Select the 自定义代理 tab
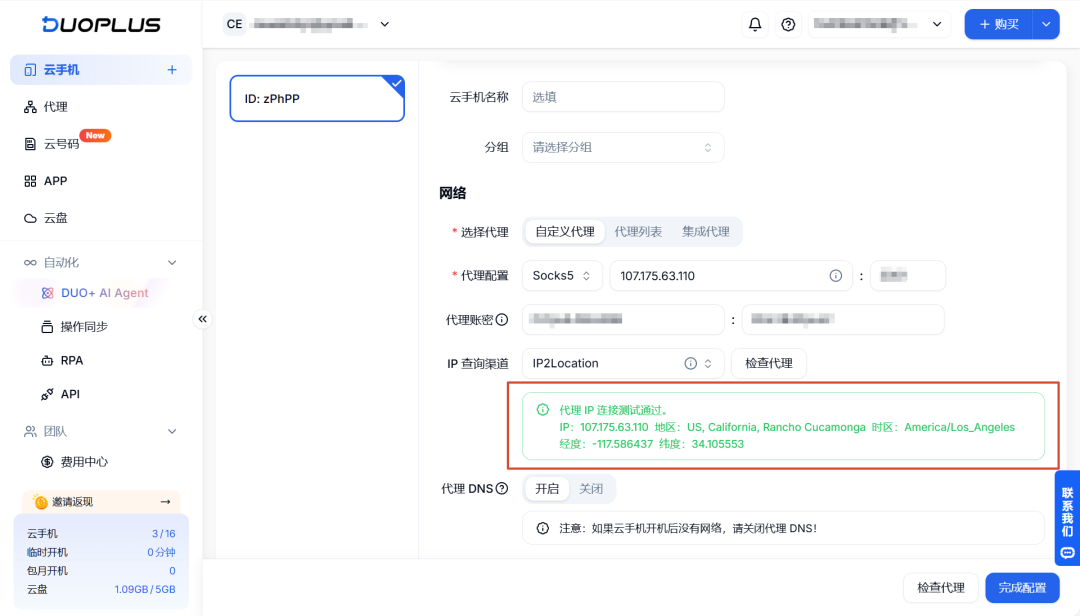 coord(565,232)
